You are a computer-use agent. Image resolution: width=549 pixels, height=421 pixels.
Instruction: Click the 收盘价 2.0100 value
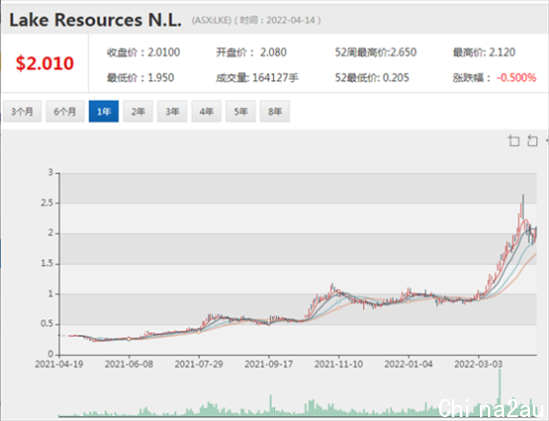pos(144,52)
